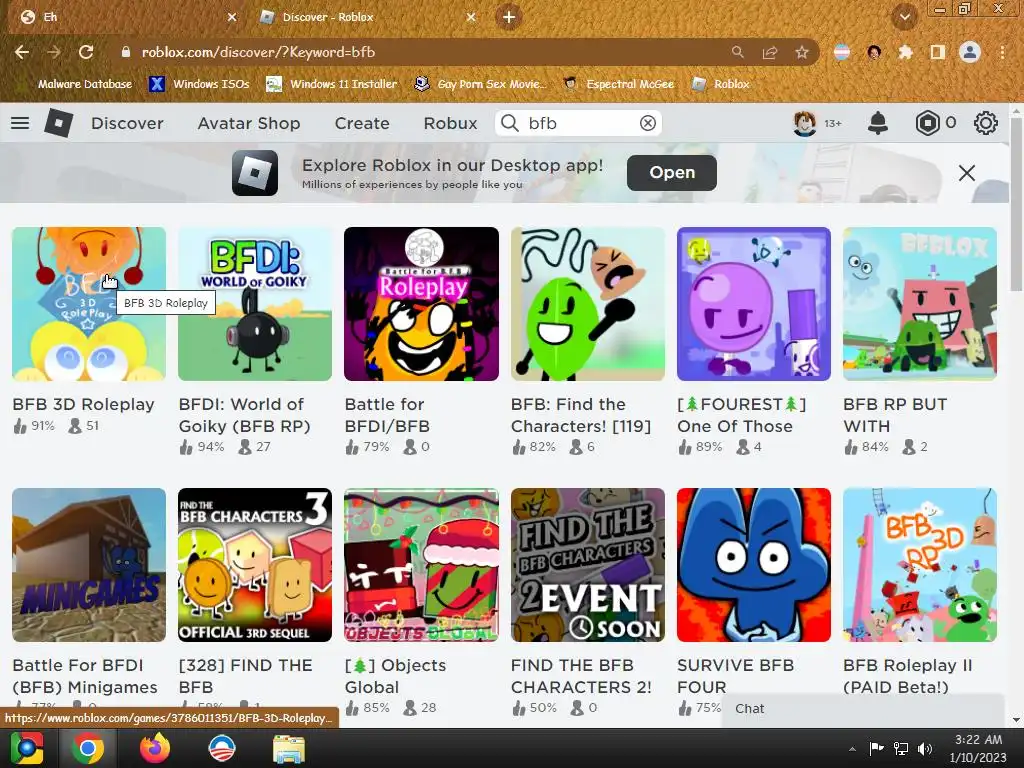The height and width of the screenshot is (768, 1024).
Task: Click the taskbar volume speaker icon
Action: [925, 749]
